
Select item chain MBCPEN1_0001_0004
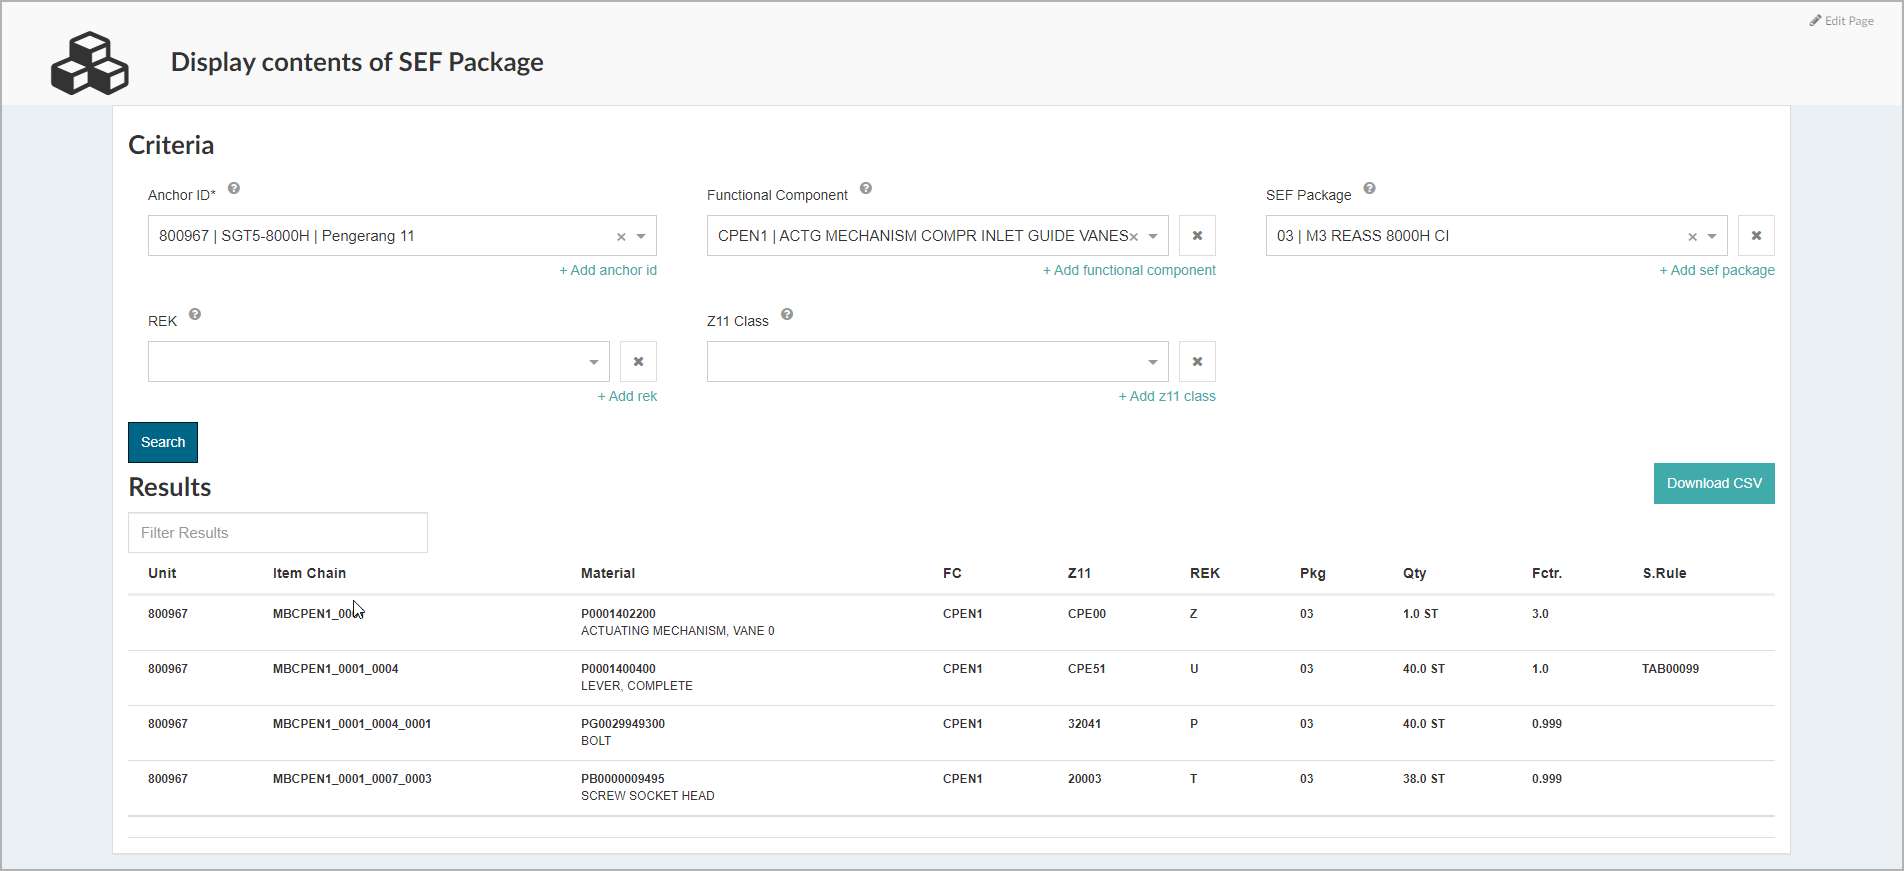pyautogui.click(x=336, y=669)
